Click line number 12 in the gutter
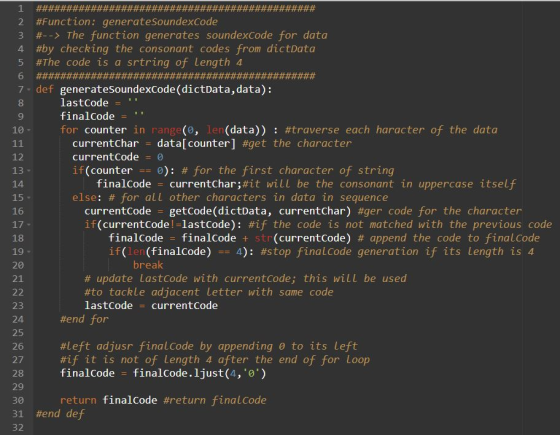The width and height of the screenshot is (560, 435). (18, 157)
